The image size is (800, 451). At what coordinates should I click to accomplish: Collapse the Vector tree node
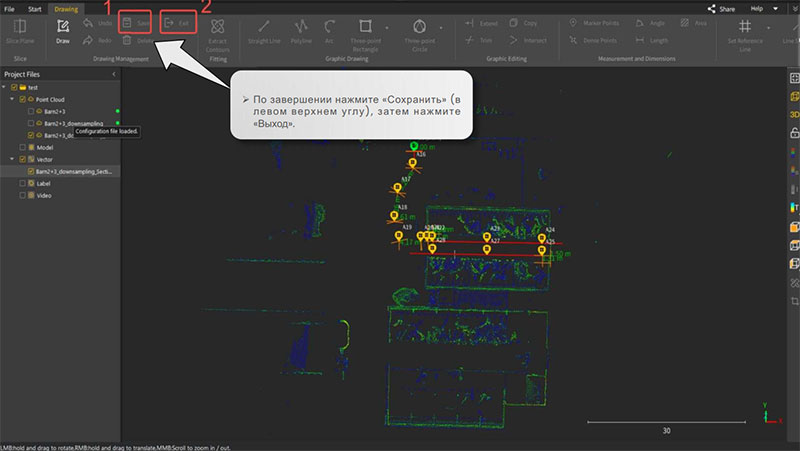point(12,159)
